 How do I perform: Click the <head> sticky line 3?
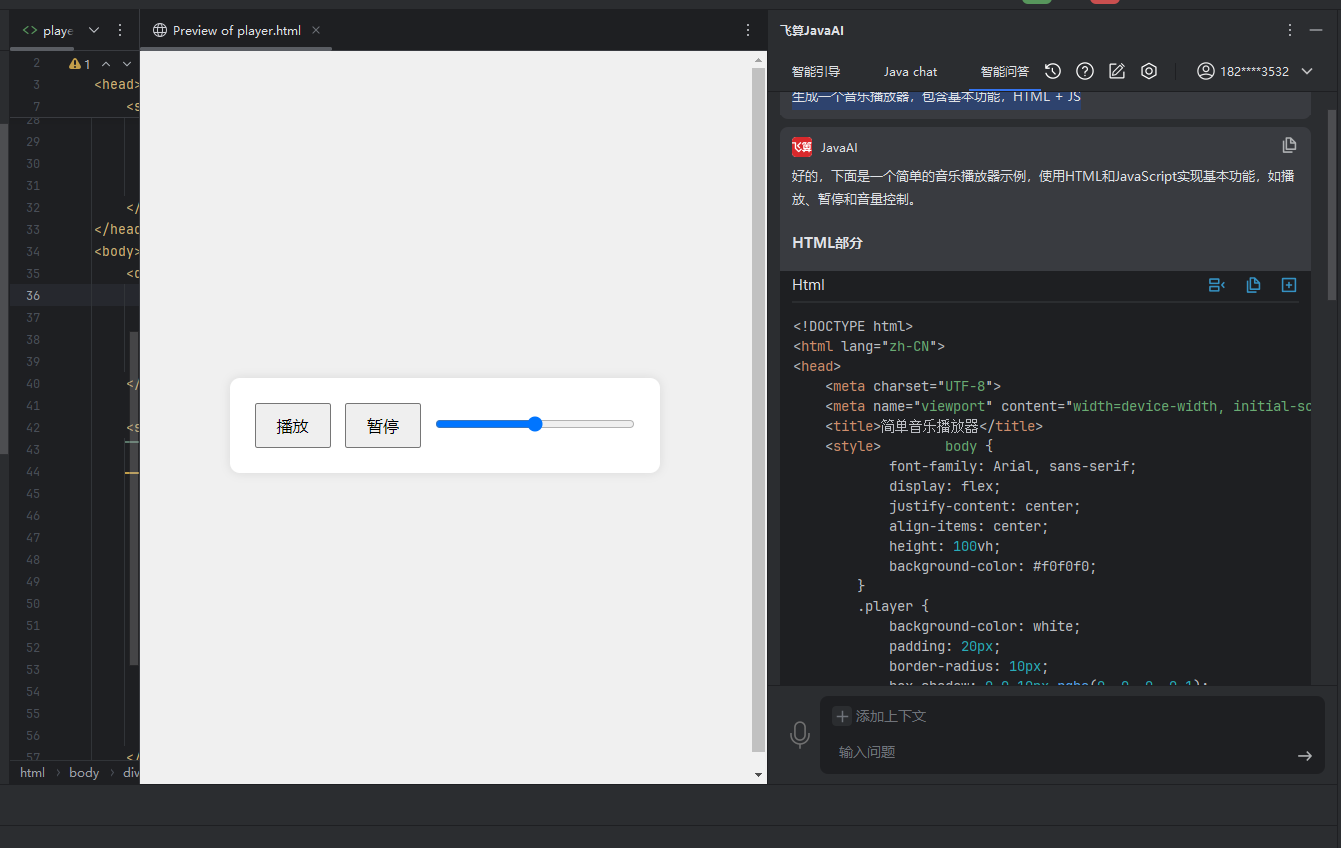tap(116, 85)
